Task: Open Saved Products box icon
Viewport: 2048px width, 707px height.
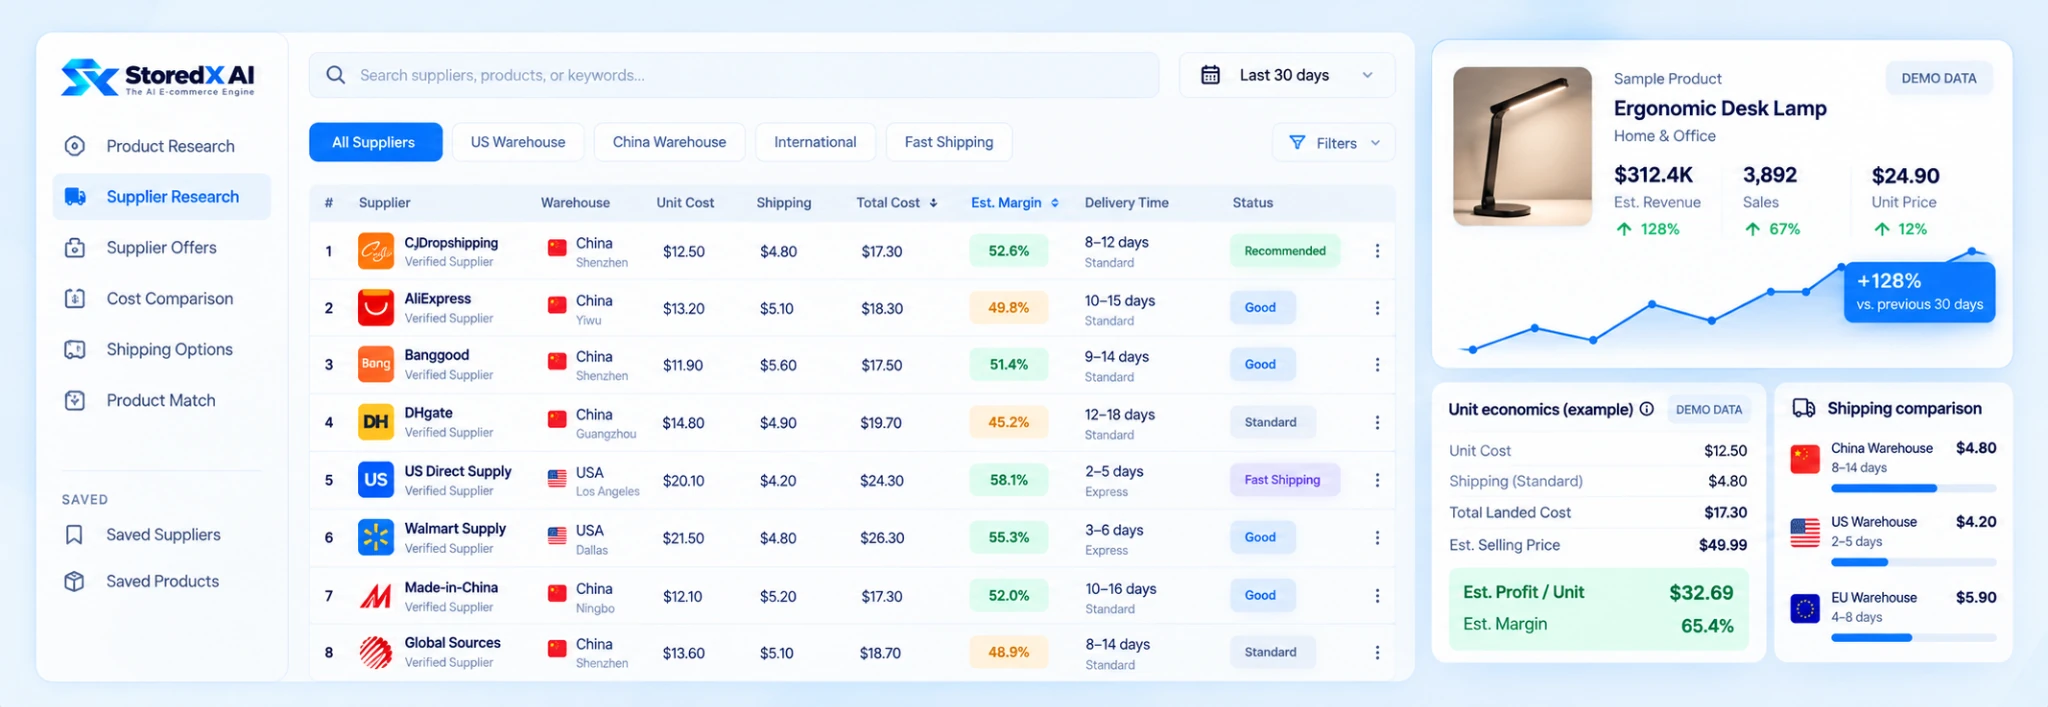Action: [74, 581]
